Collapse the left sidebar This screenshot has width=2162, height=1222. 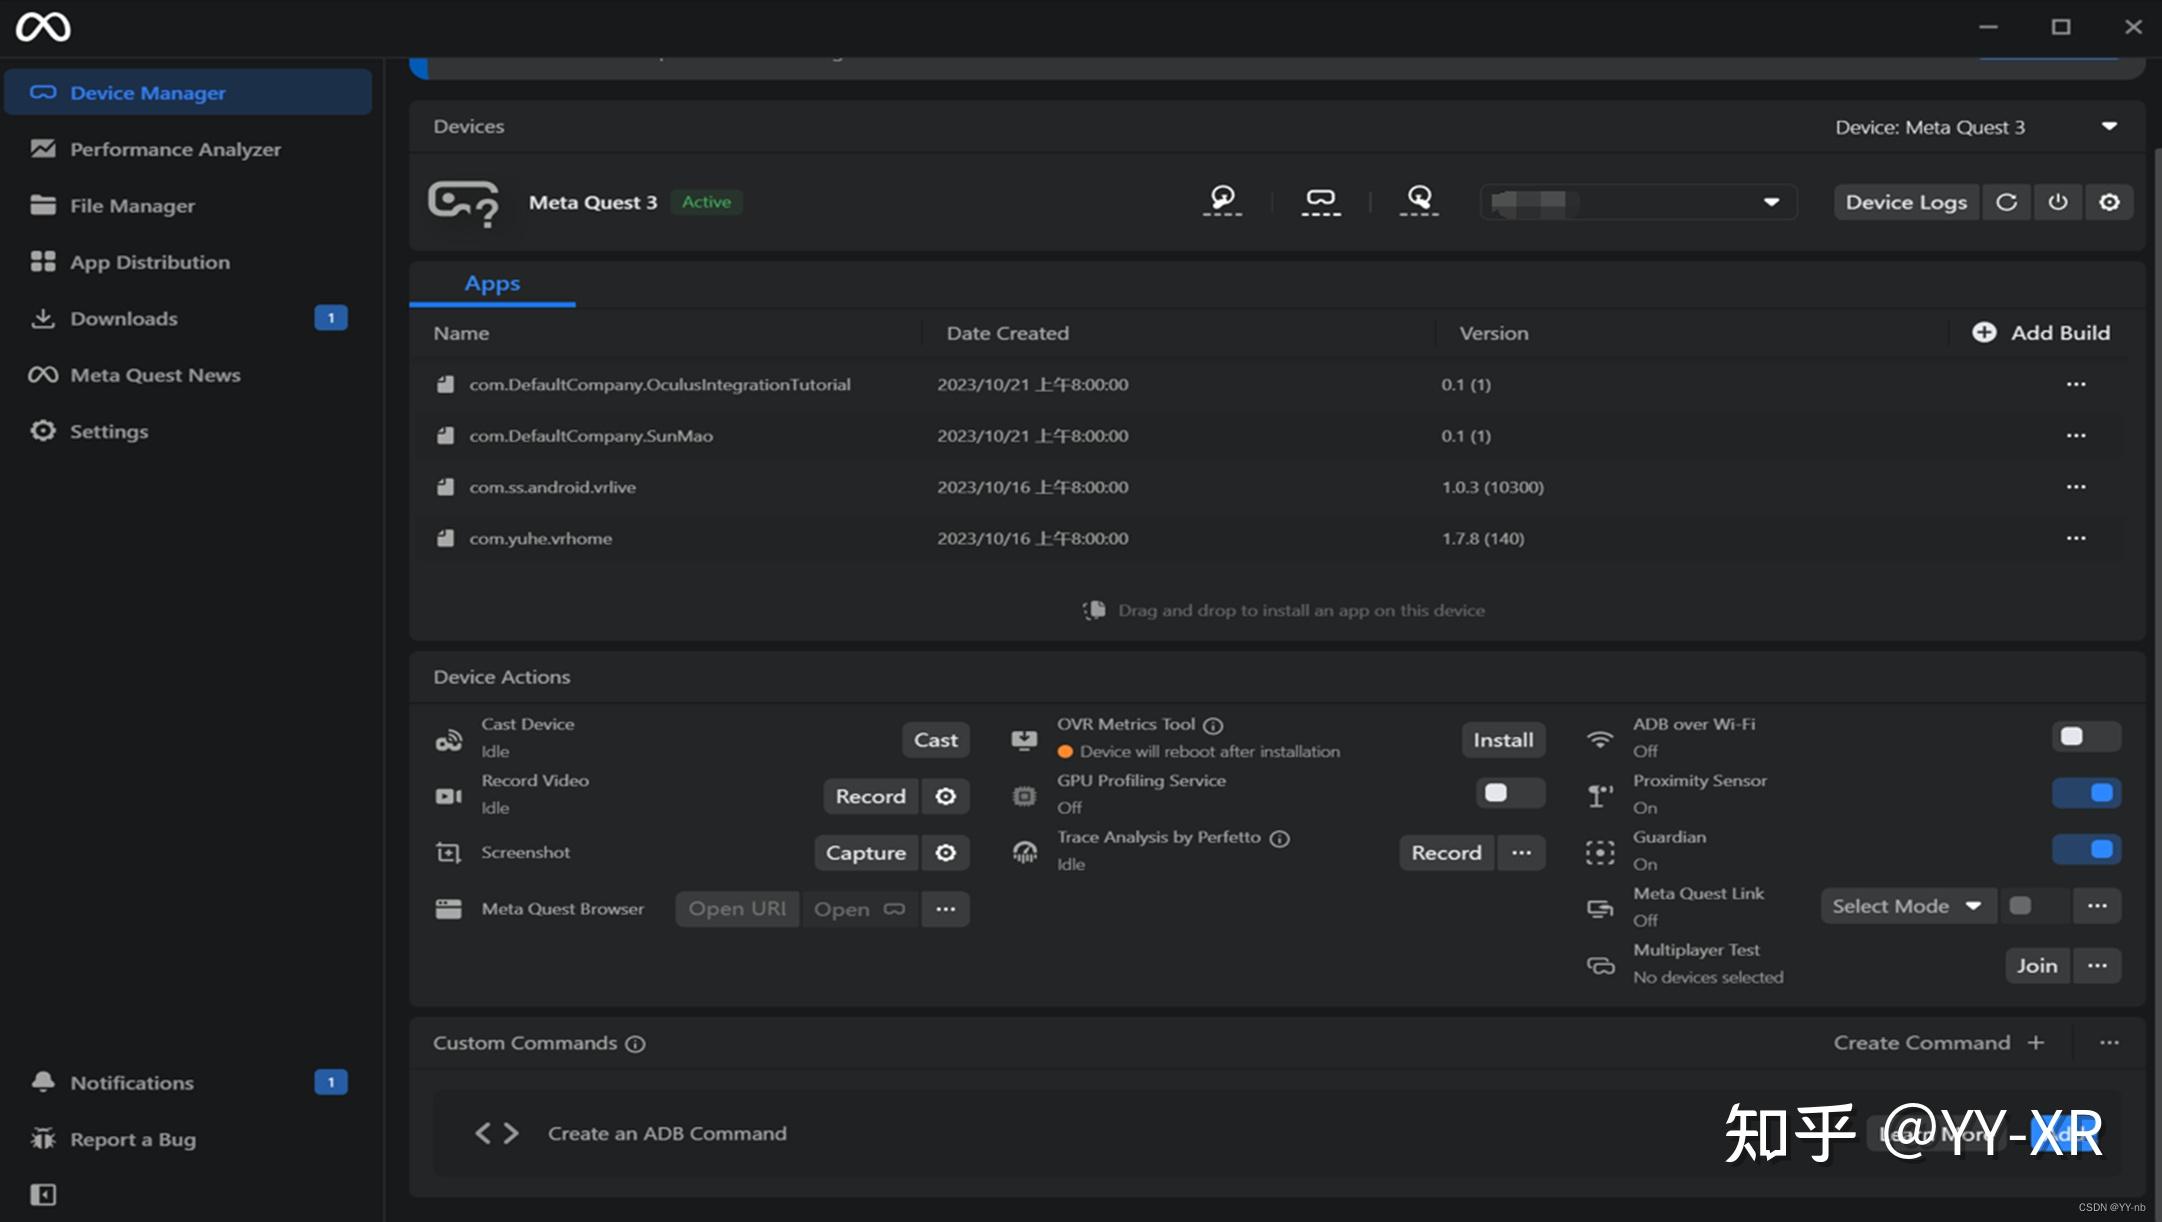[42, 1194]
